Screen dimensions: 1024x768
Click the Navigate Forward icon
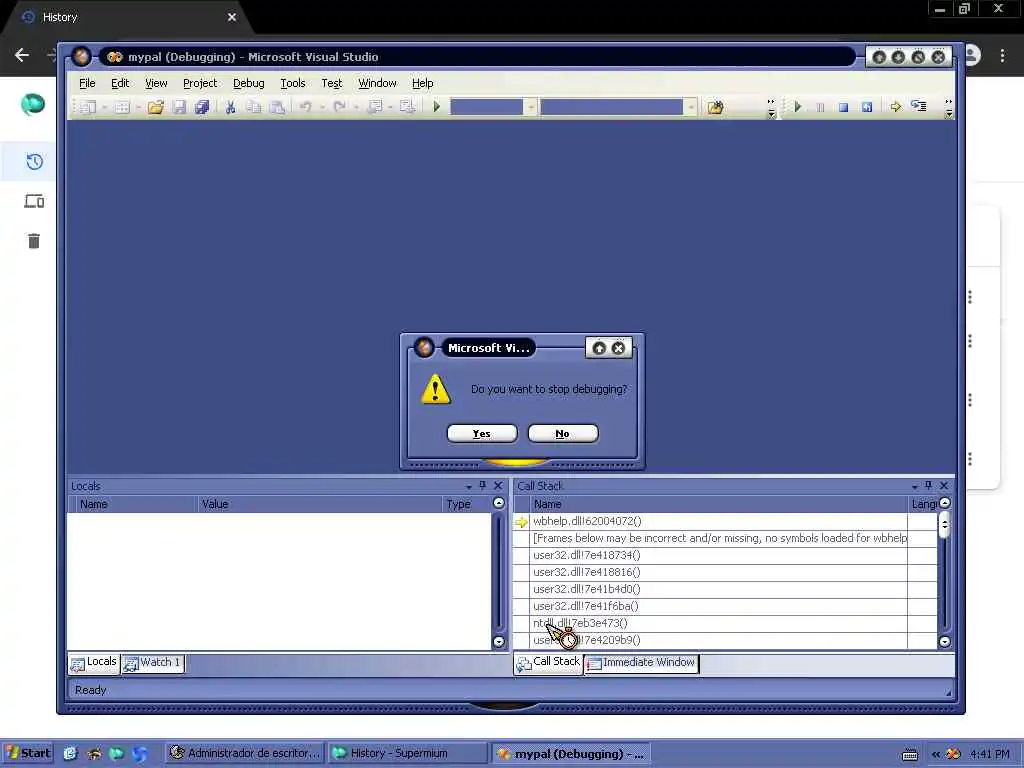coord(408,107)
